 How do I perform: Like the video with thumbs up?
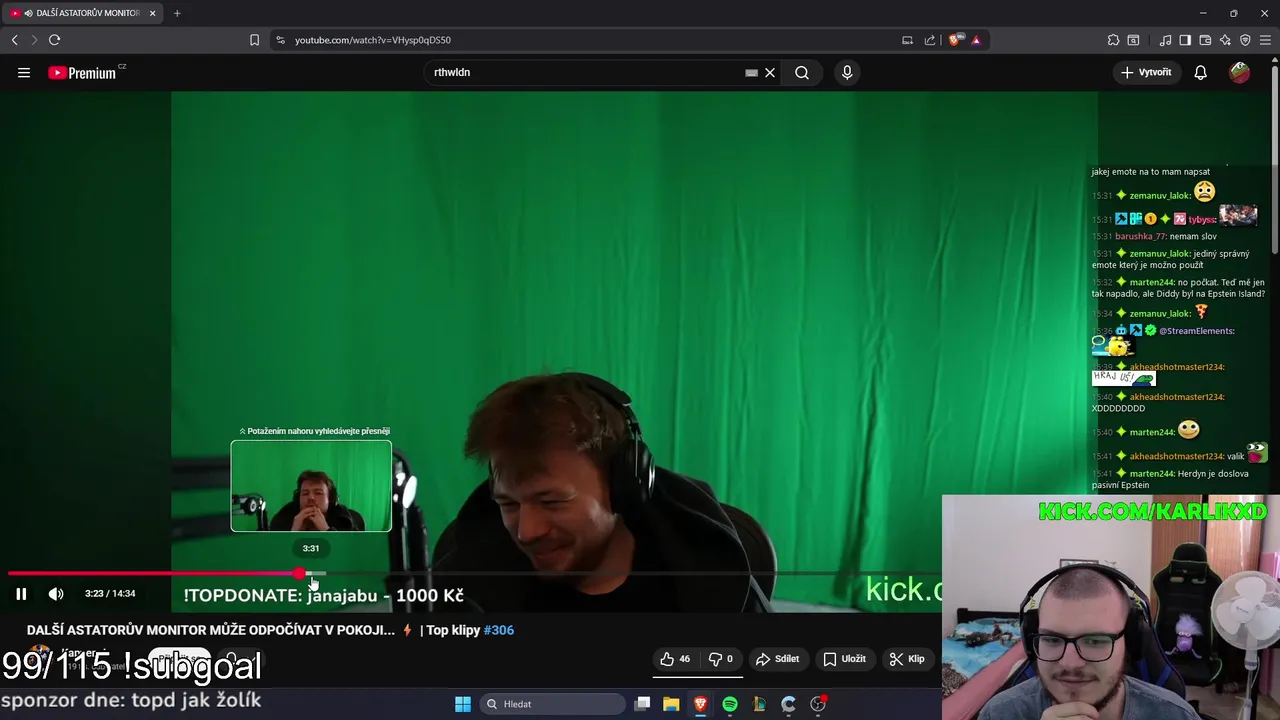pos(675,659)
